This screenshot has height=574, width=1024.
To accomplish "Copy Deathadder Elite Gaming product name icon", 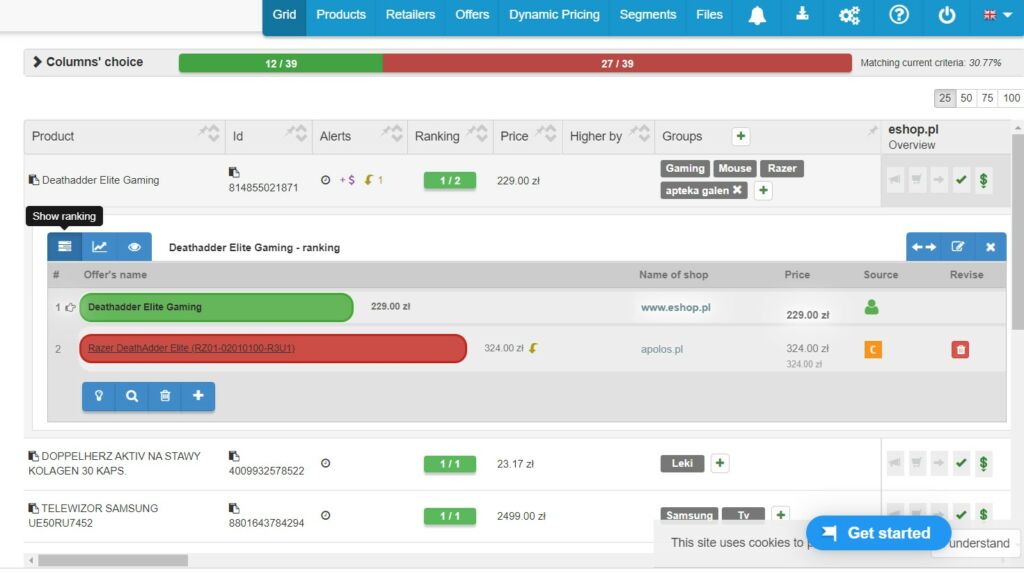I will [34, 180].
